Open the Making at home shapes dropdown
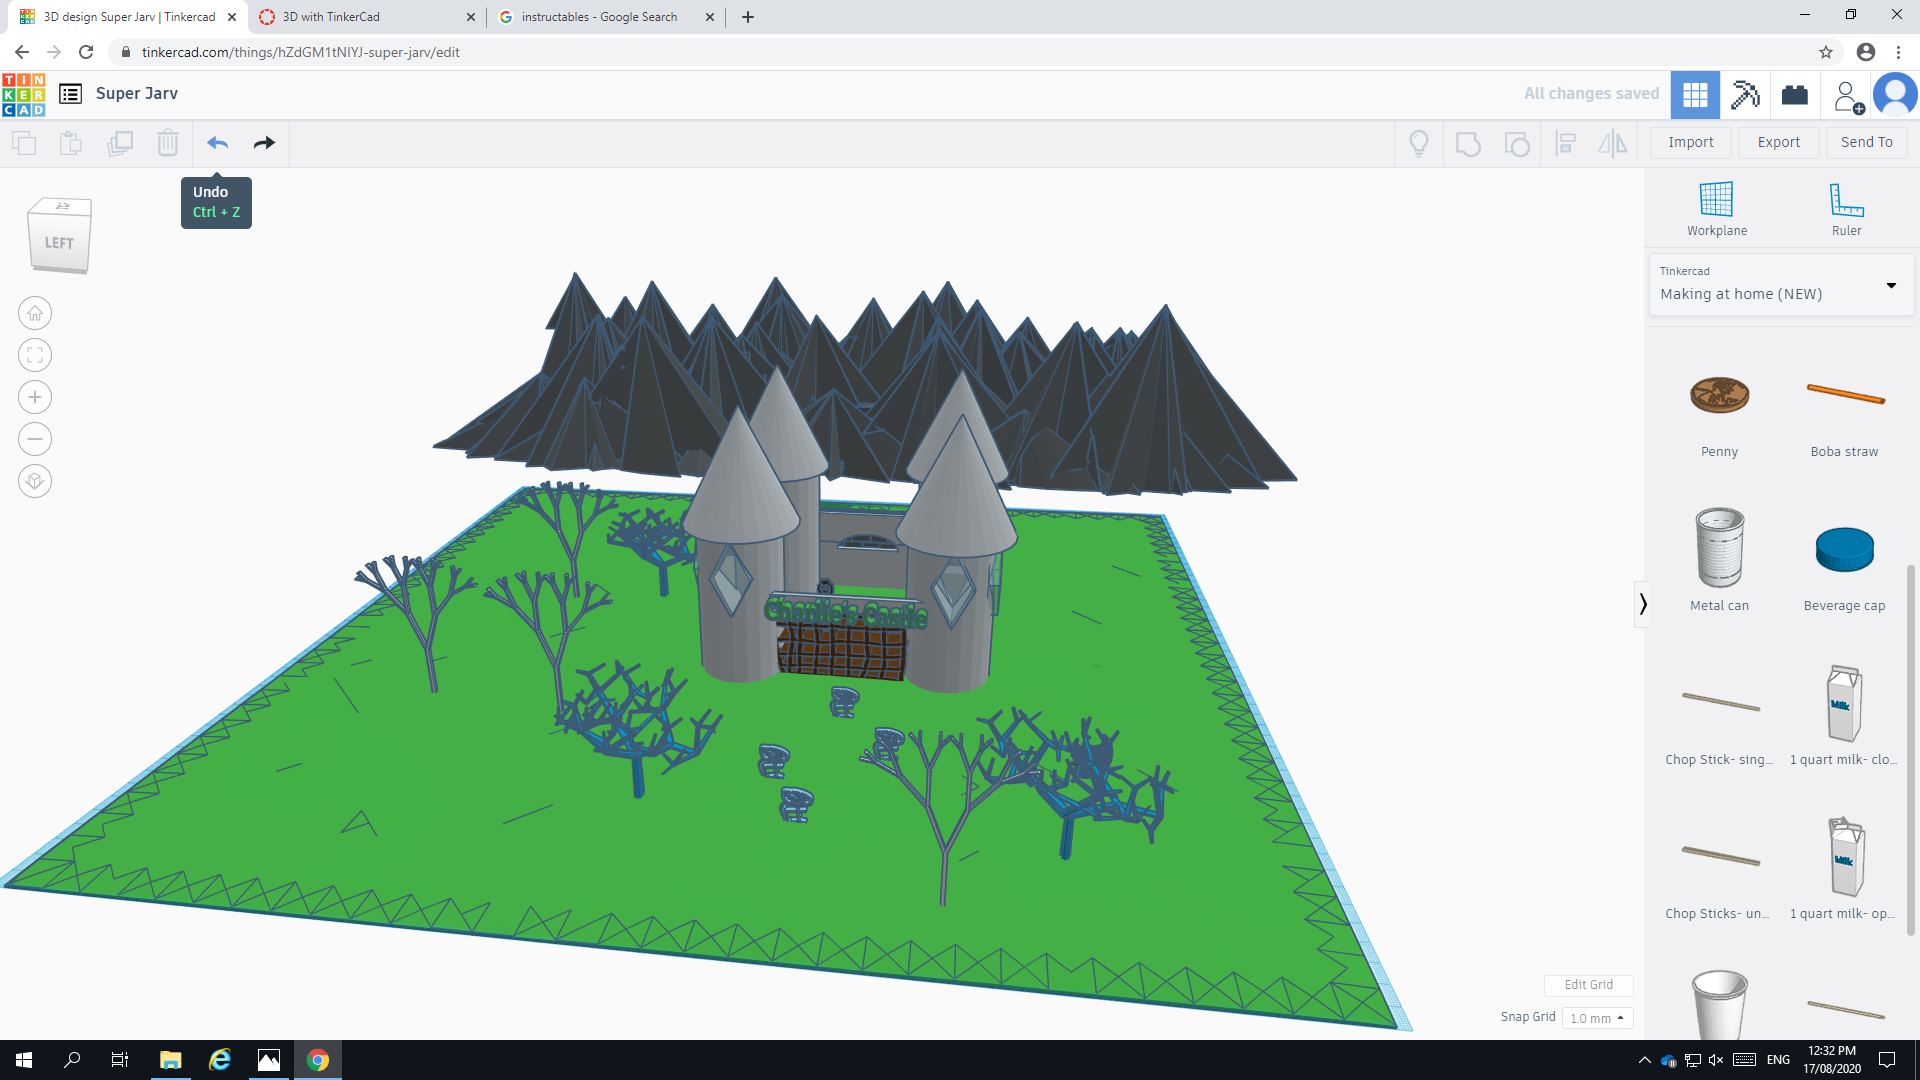 pyautogui.click(x=1780, y=285)
